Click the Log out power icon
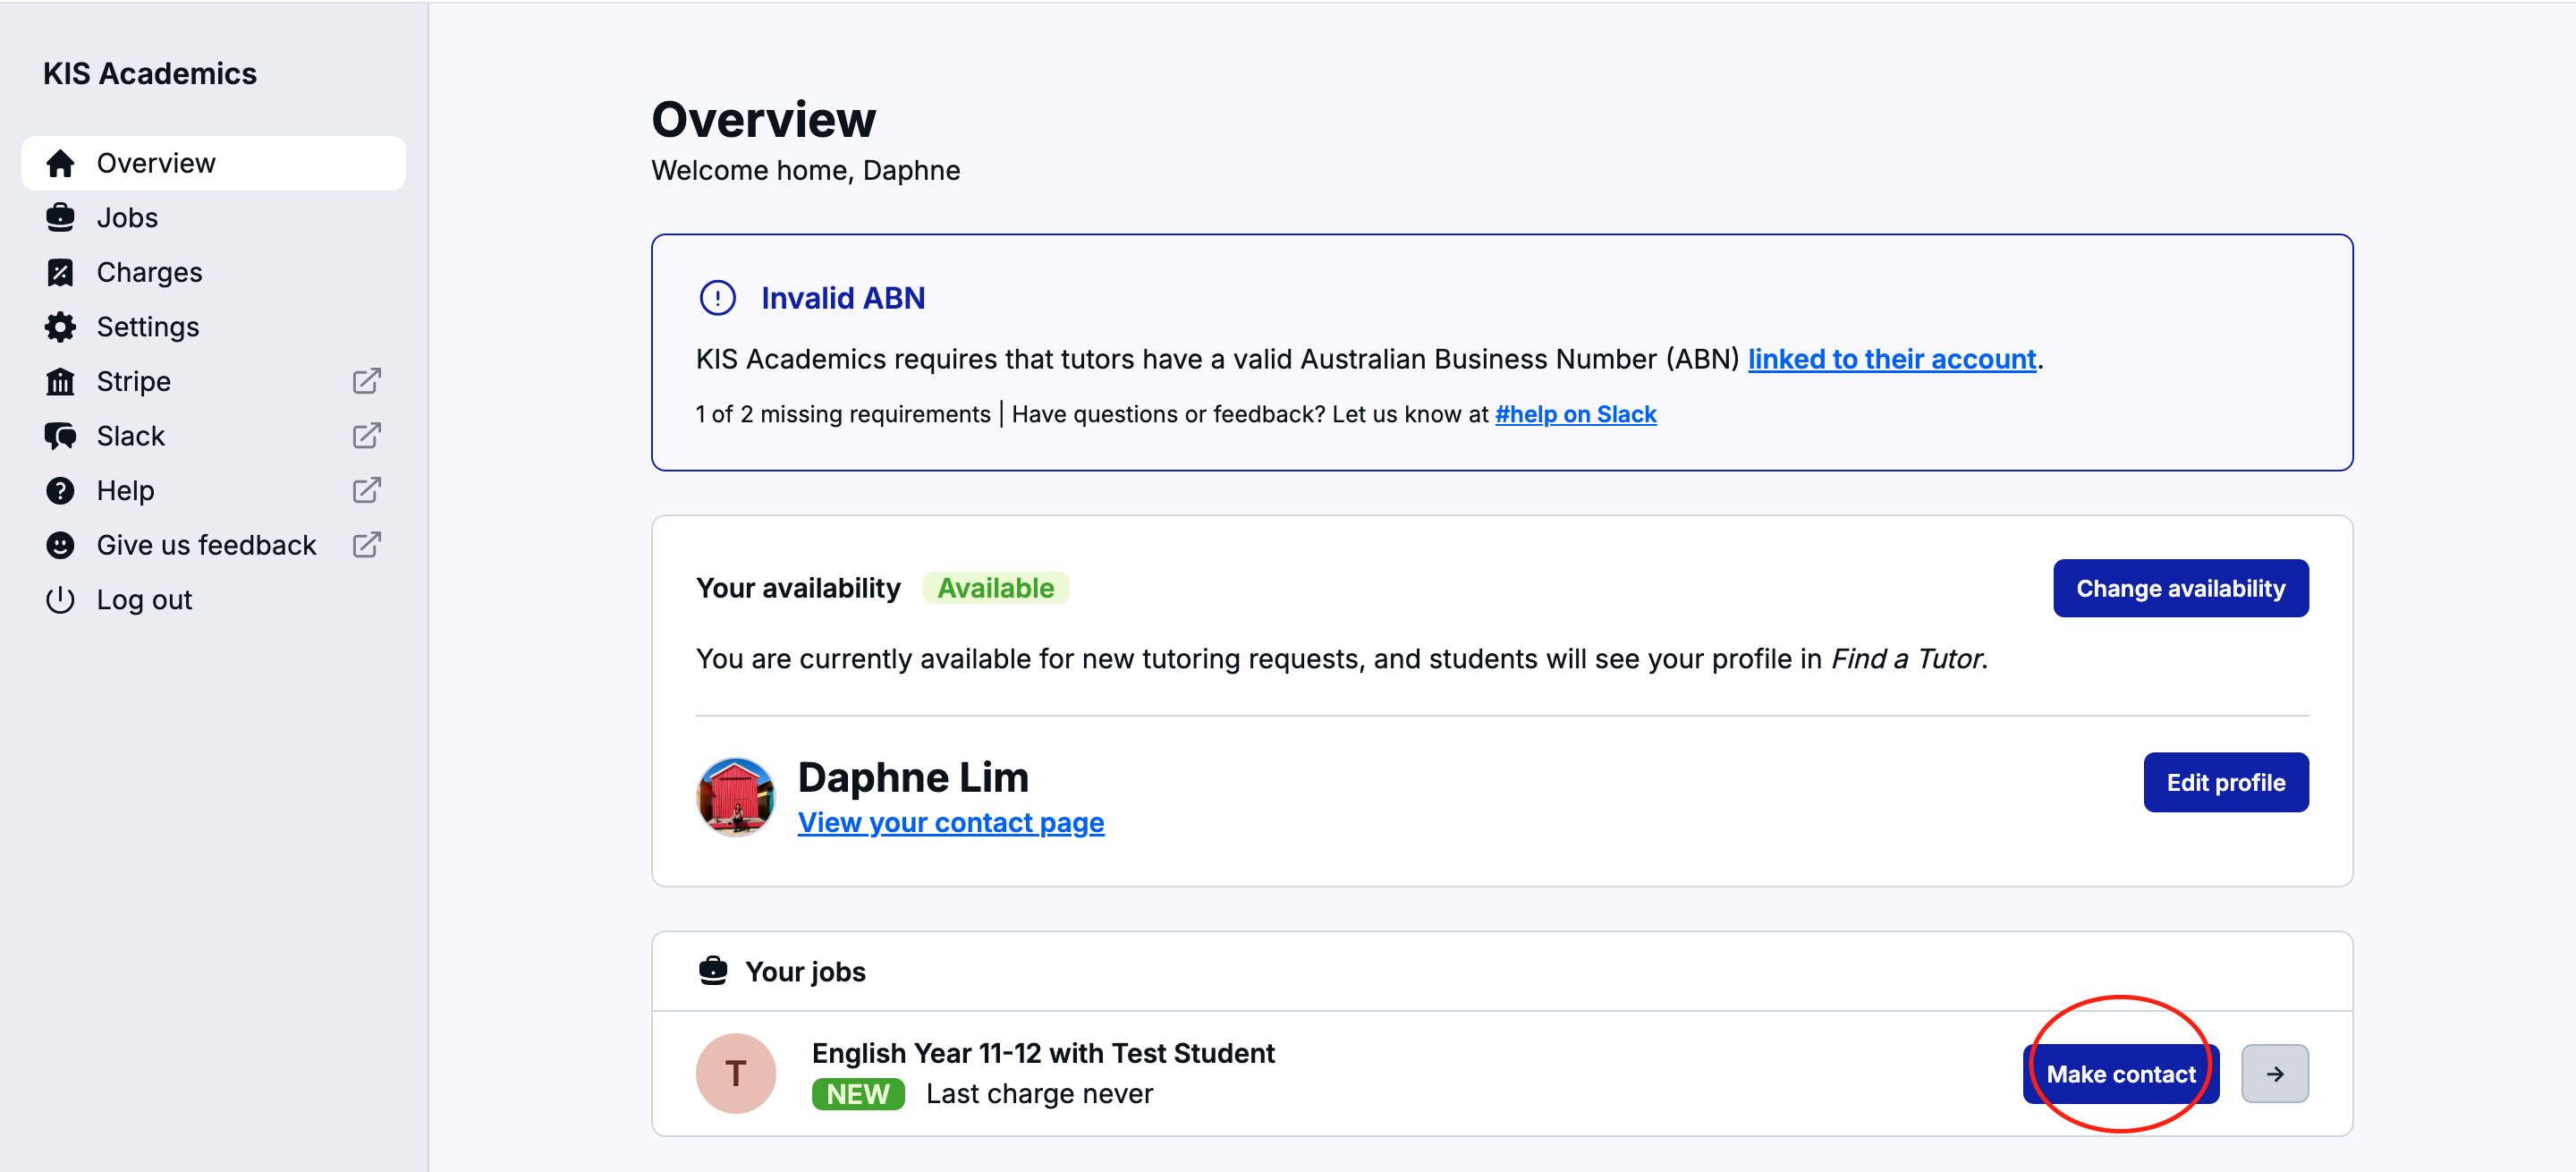The image size is (2576, 1172). 60,600
